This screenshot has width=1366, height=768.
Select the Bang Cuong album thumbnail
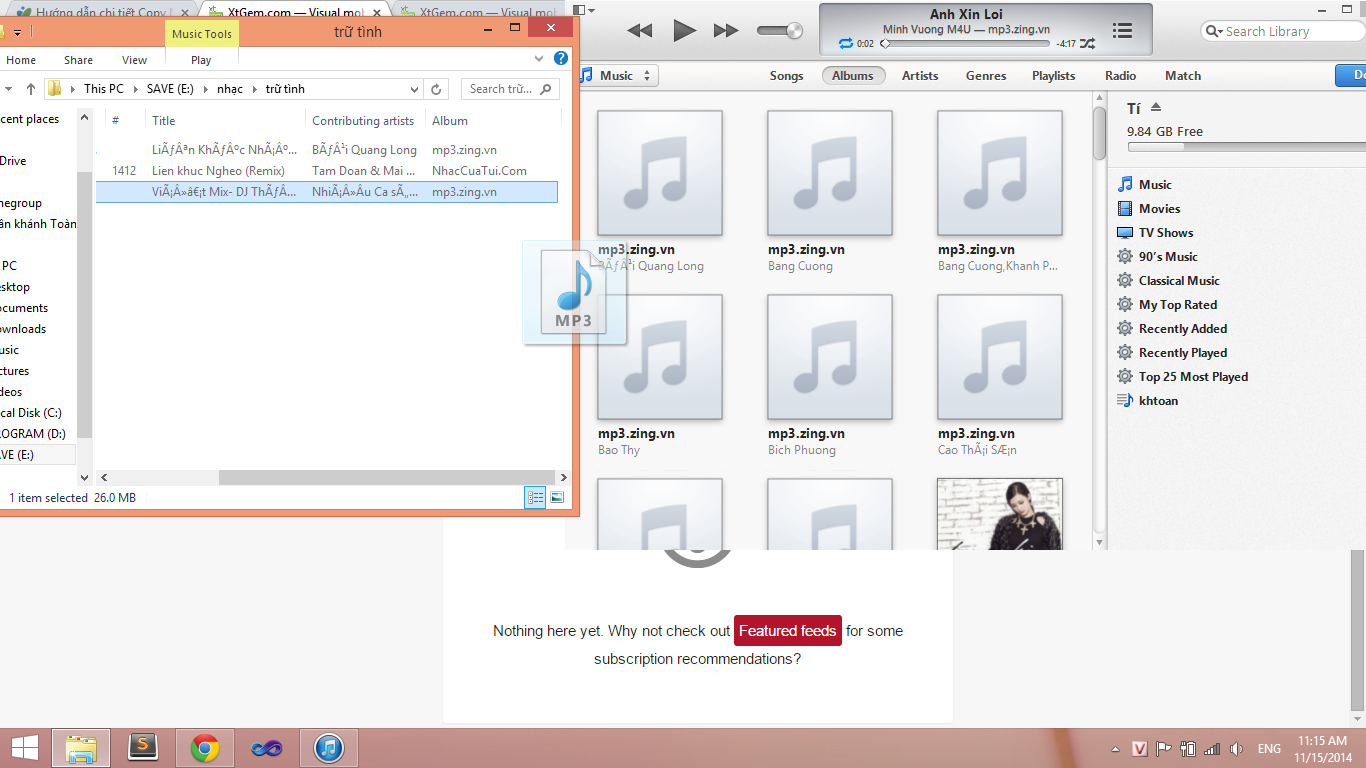830,172
